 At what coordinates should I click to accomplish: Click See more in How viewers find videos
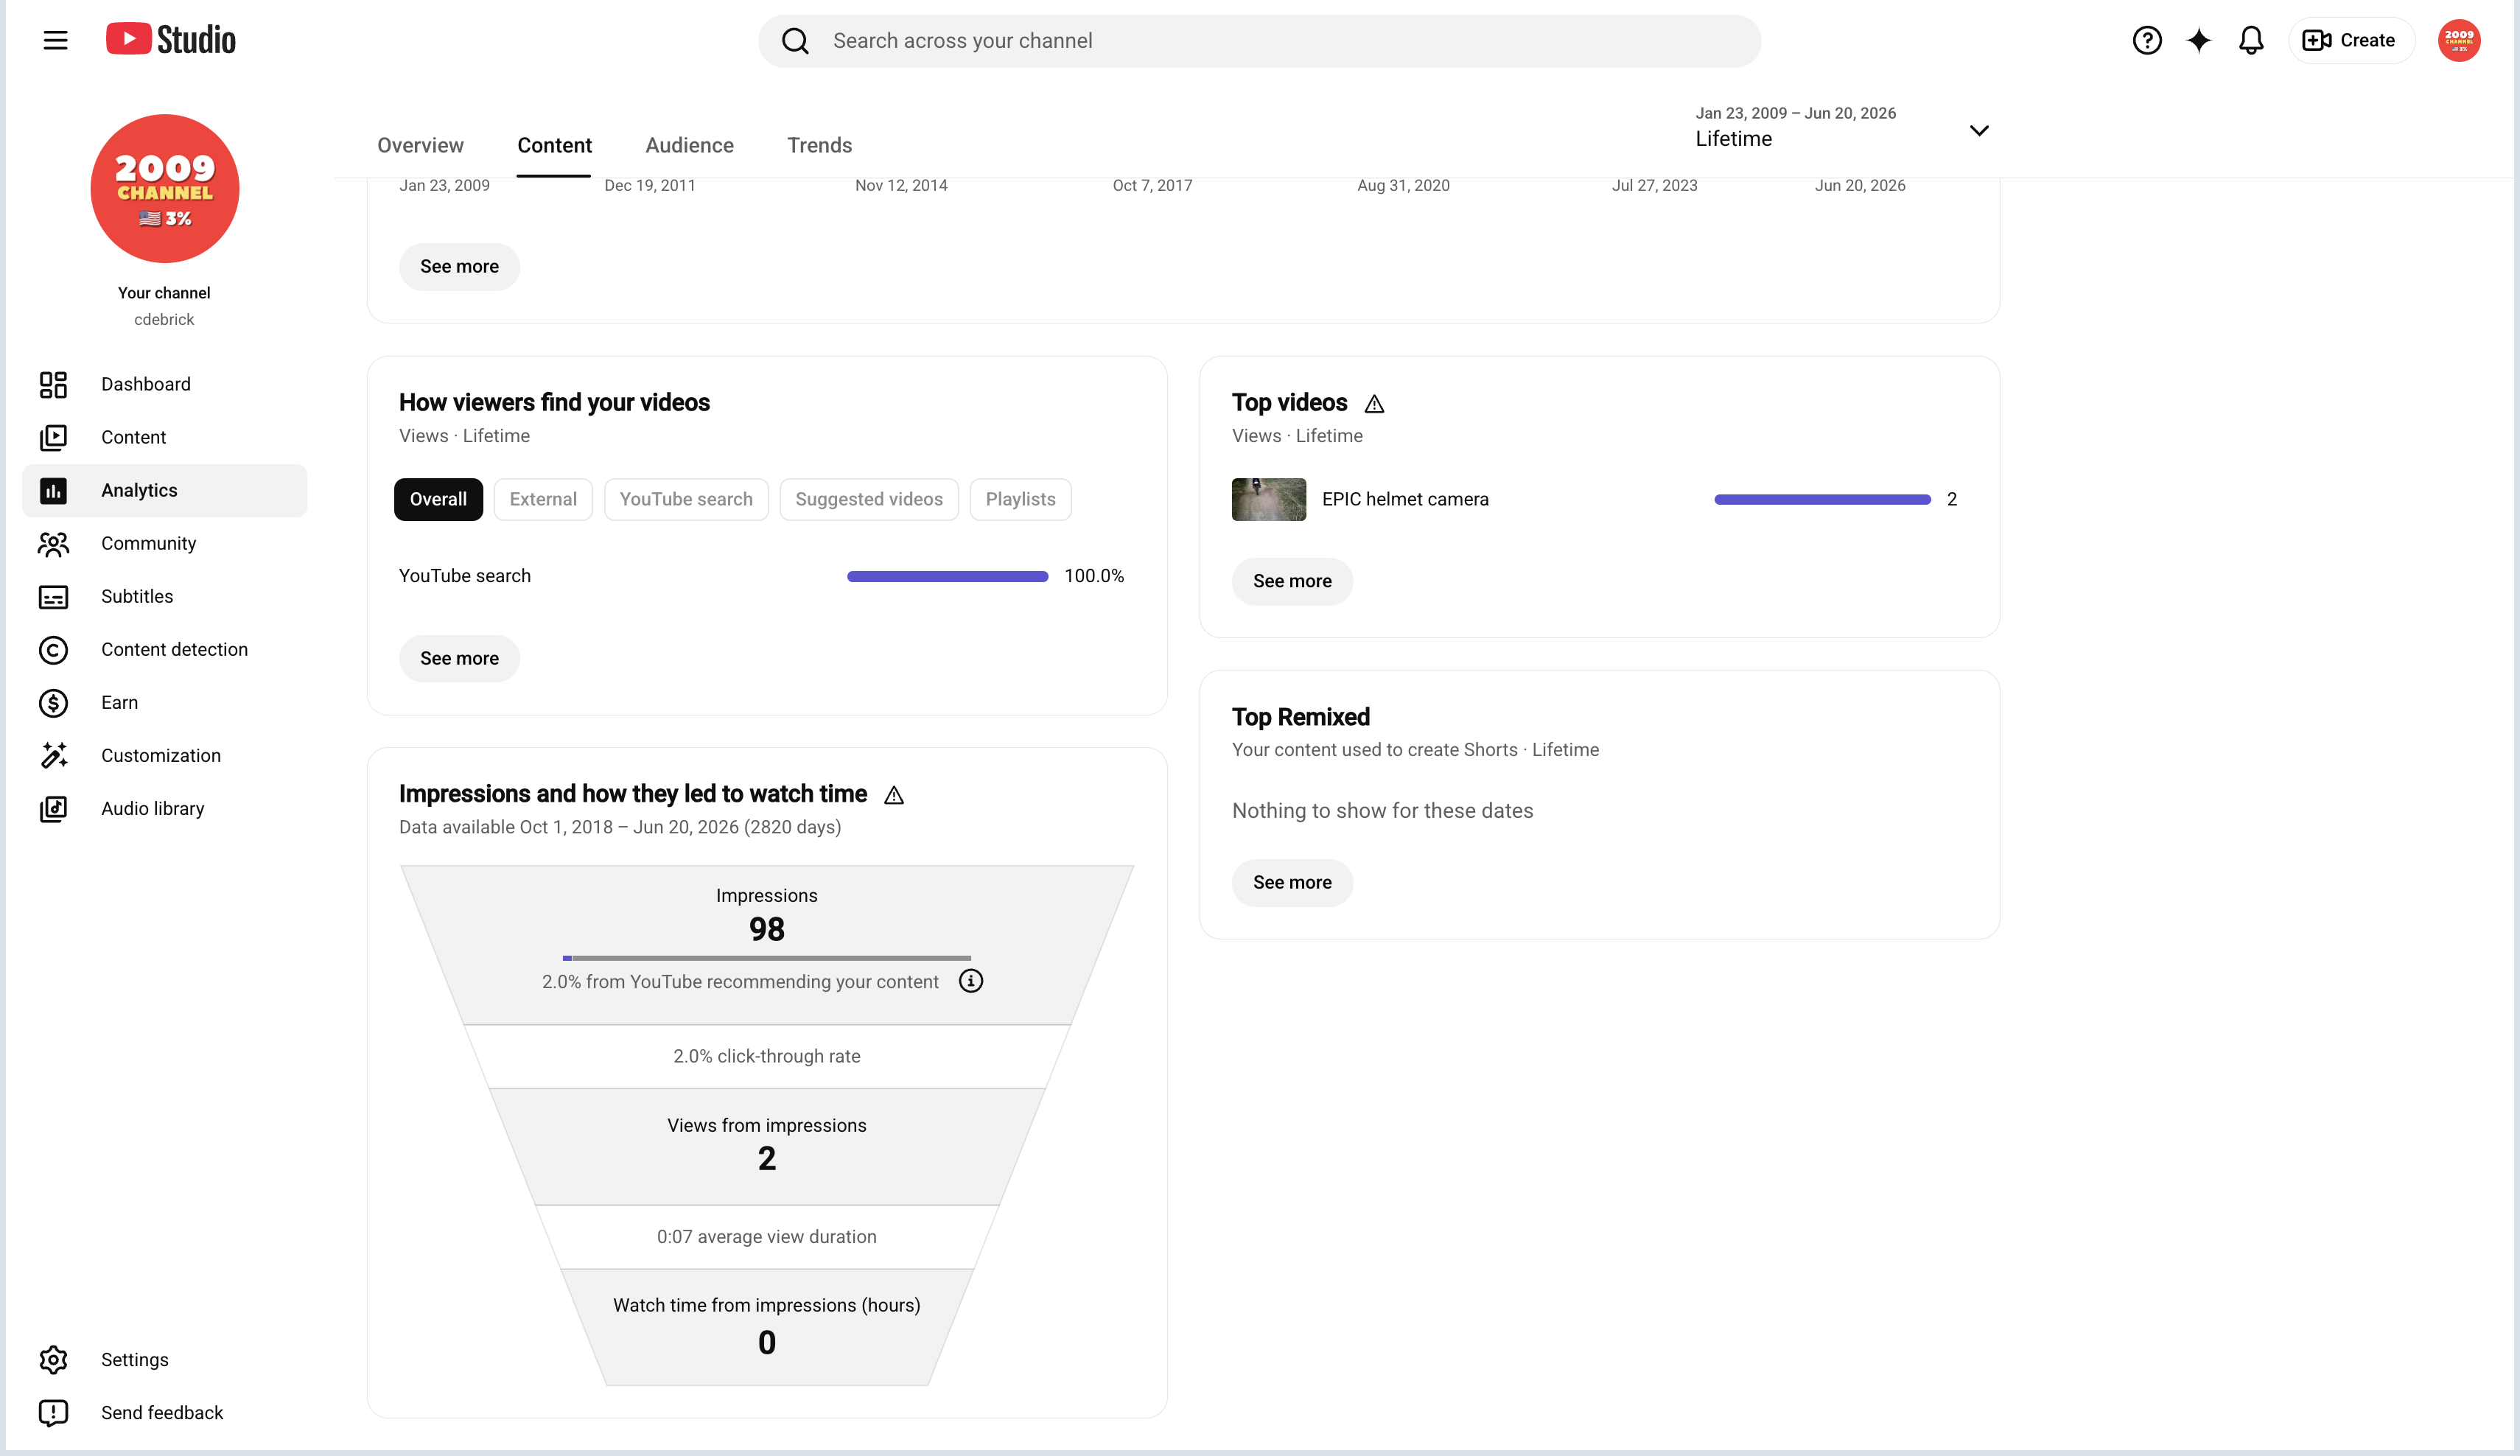coord(459,658)
